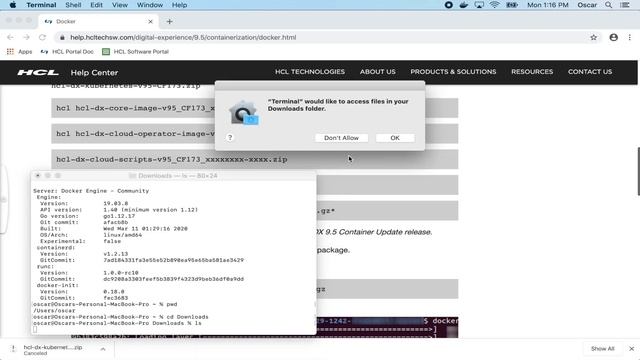The image size is (640, 360).
Task: Open the Wi-Fi status menu
Action: [x=495, y=5]
